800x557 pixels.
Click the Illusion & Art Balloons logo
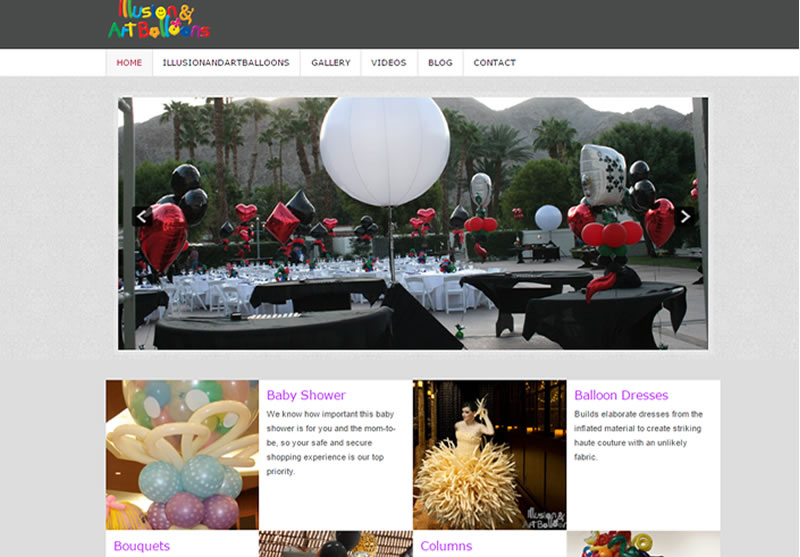pos(159,20)
